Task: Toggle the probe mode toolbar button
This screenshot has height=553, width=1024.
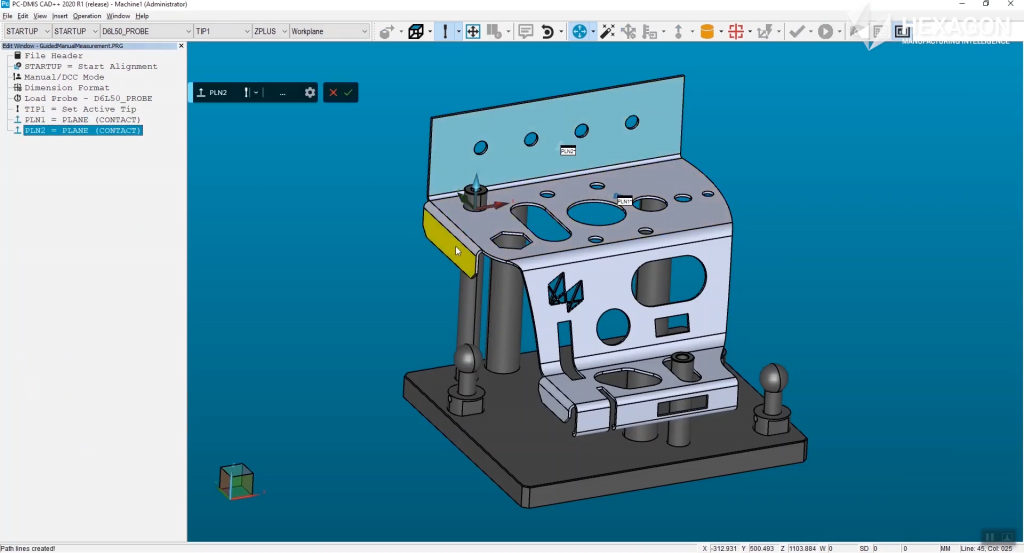Action: pyautogui.click(x=444, y=32)
